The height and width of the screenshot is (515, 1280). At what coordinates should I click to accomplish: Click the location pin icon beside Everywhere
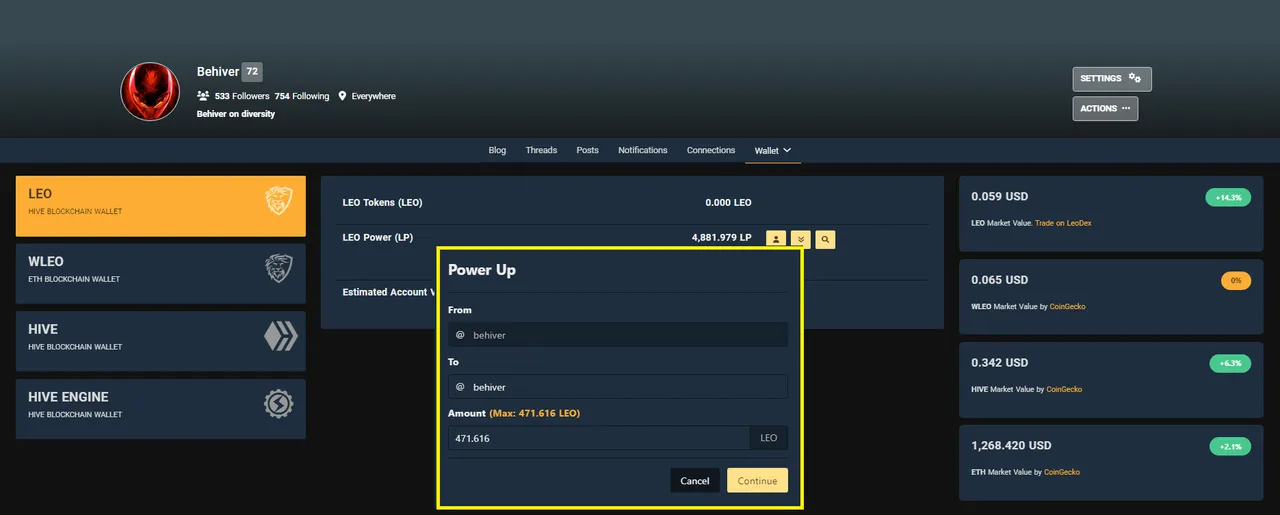point(342,96)
